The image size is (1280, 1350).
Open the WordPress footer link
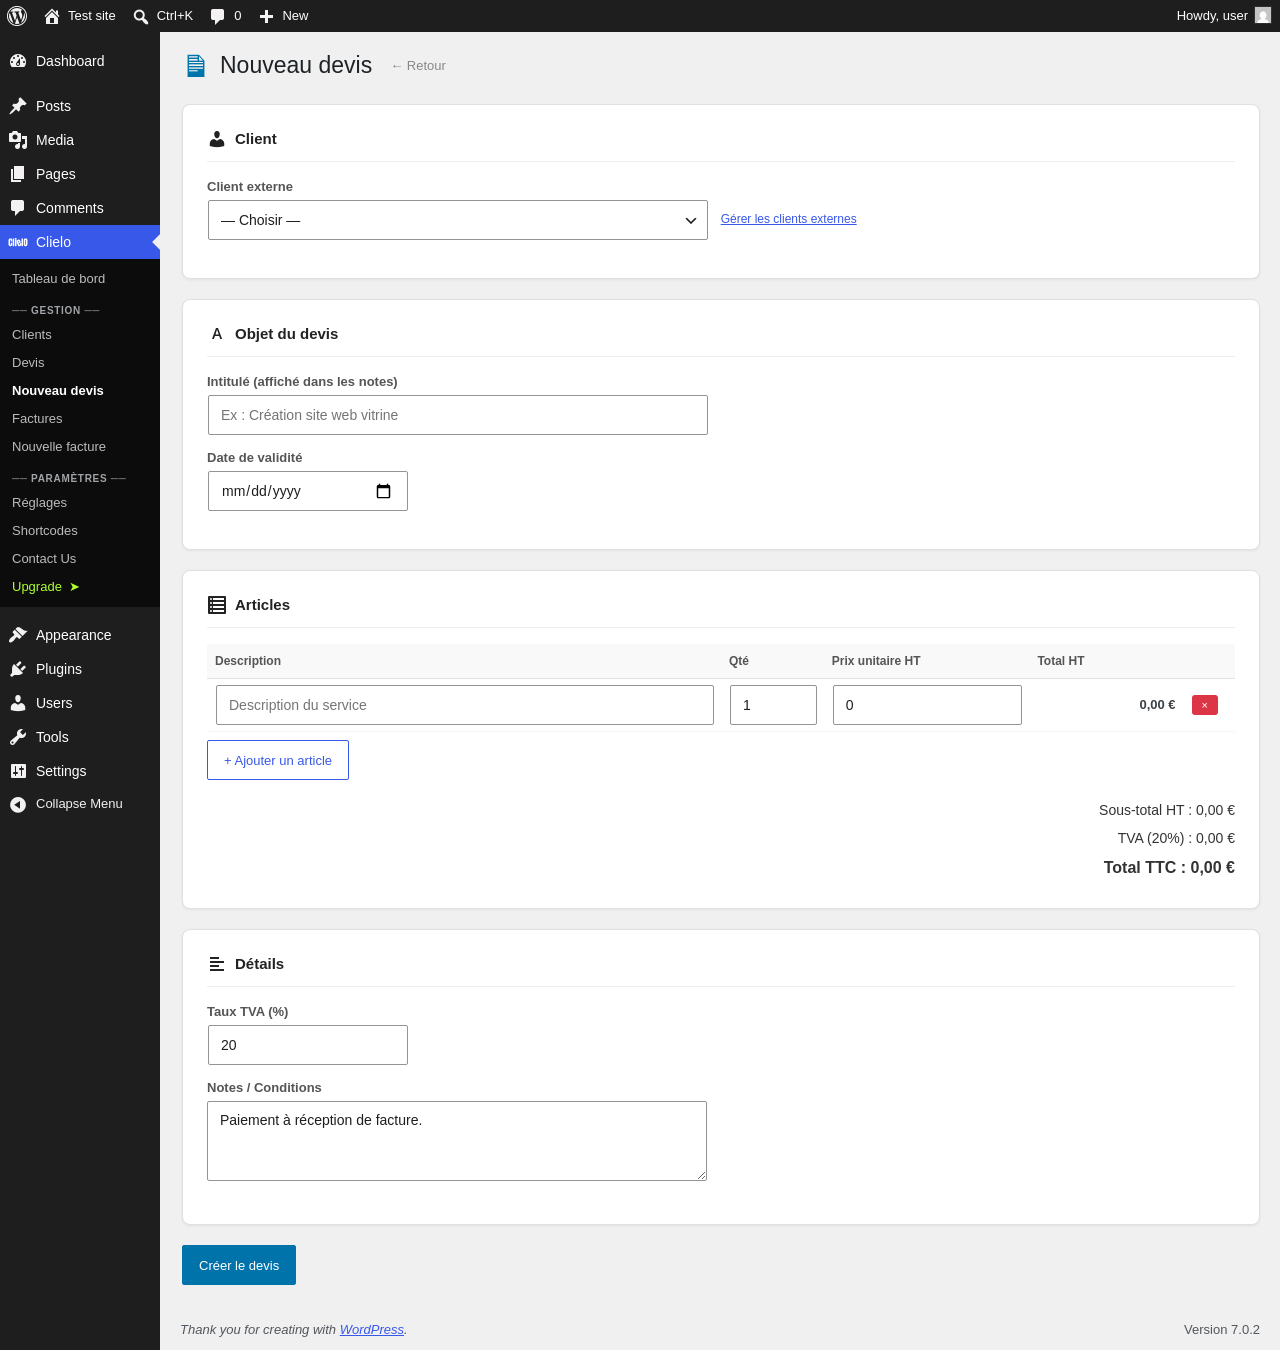pyautogui.click(x=372, y=1330)
